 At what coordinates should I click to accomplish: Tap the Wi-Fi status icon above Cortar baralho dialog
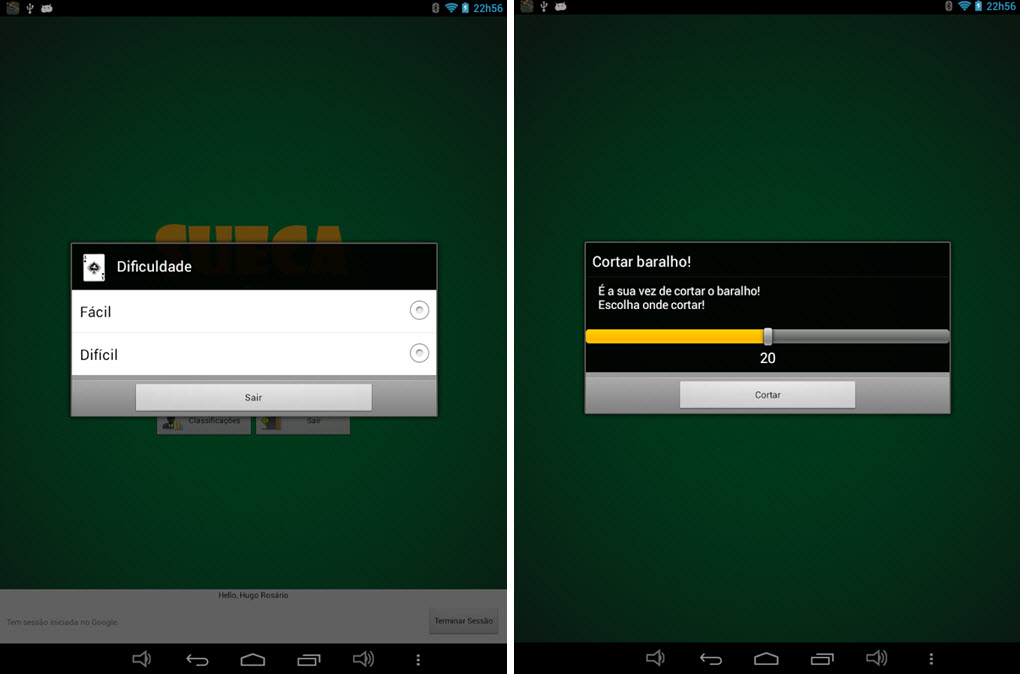(x=964, y=7)
